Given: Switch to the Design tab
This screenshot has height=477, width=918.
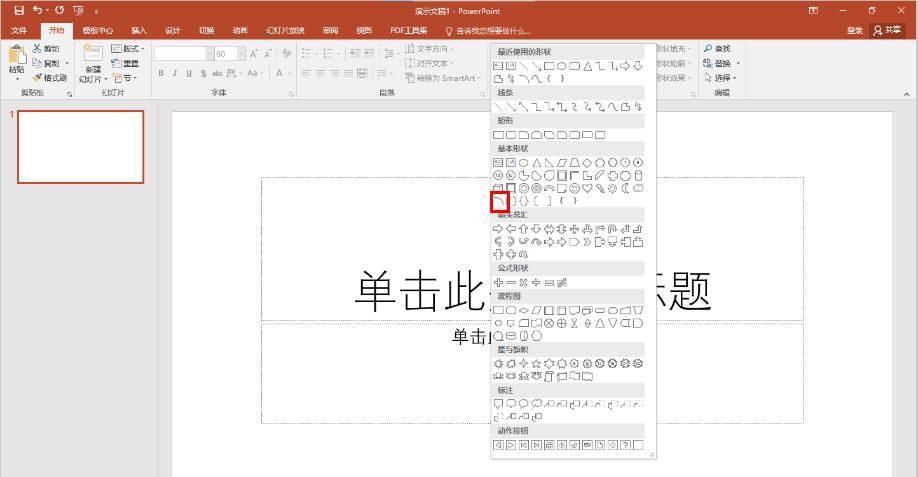Looking at the screenshot, I should point(173,30).
